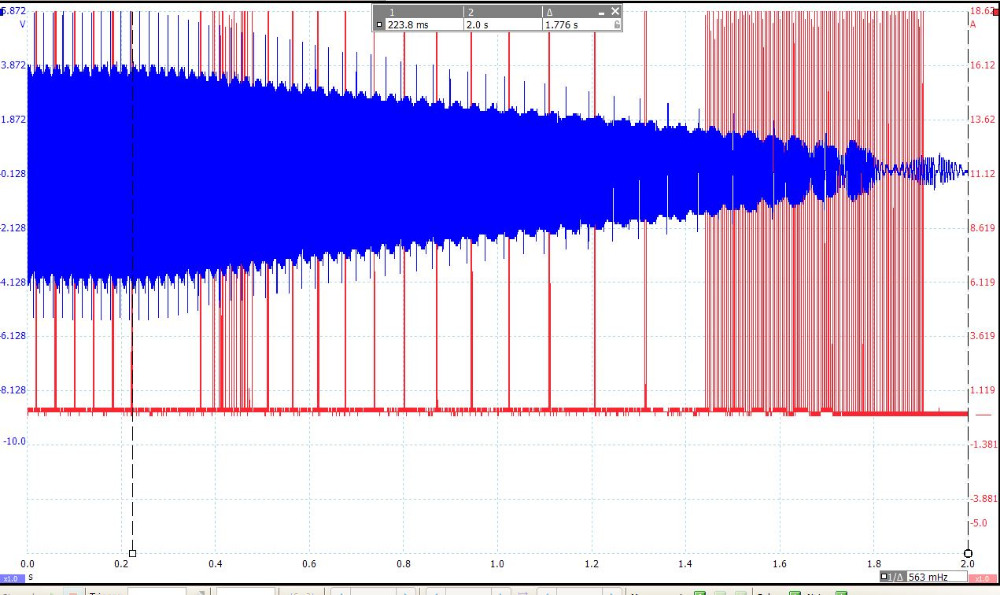Click the red A axis unit label

point(972,23)
